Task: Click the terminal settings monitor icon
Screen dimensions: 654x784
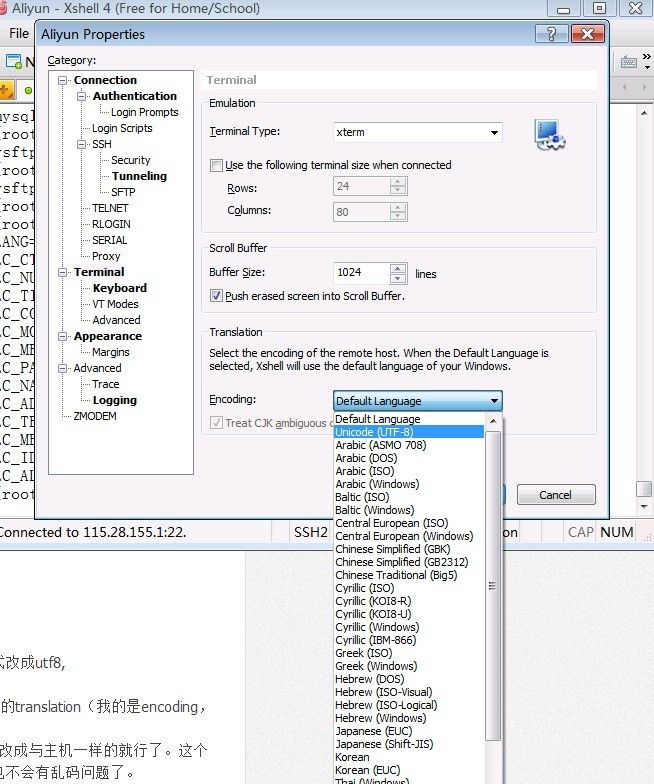Action: pos(550,134)
